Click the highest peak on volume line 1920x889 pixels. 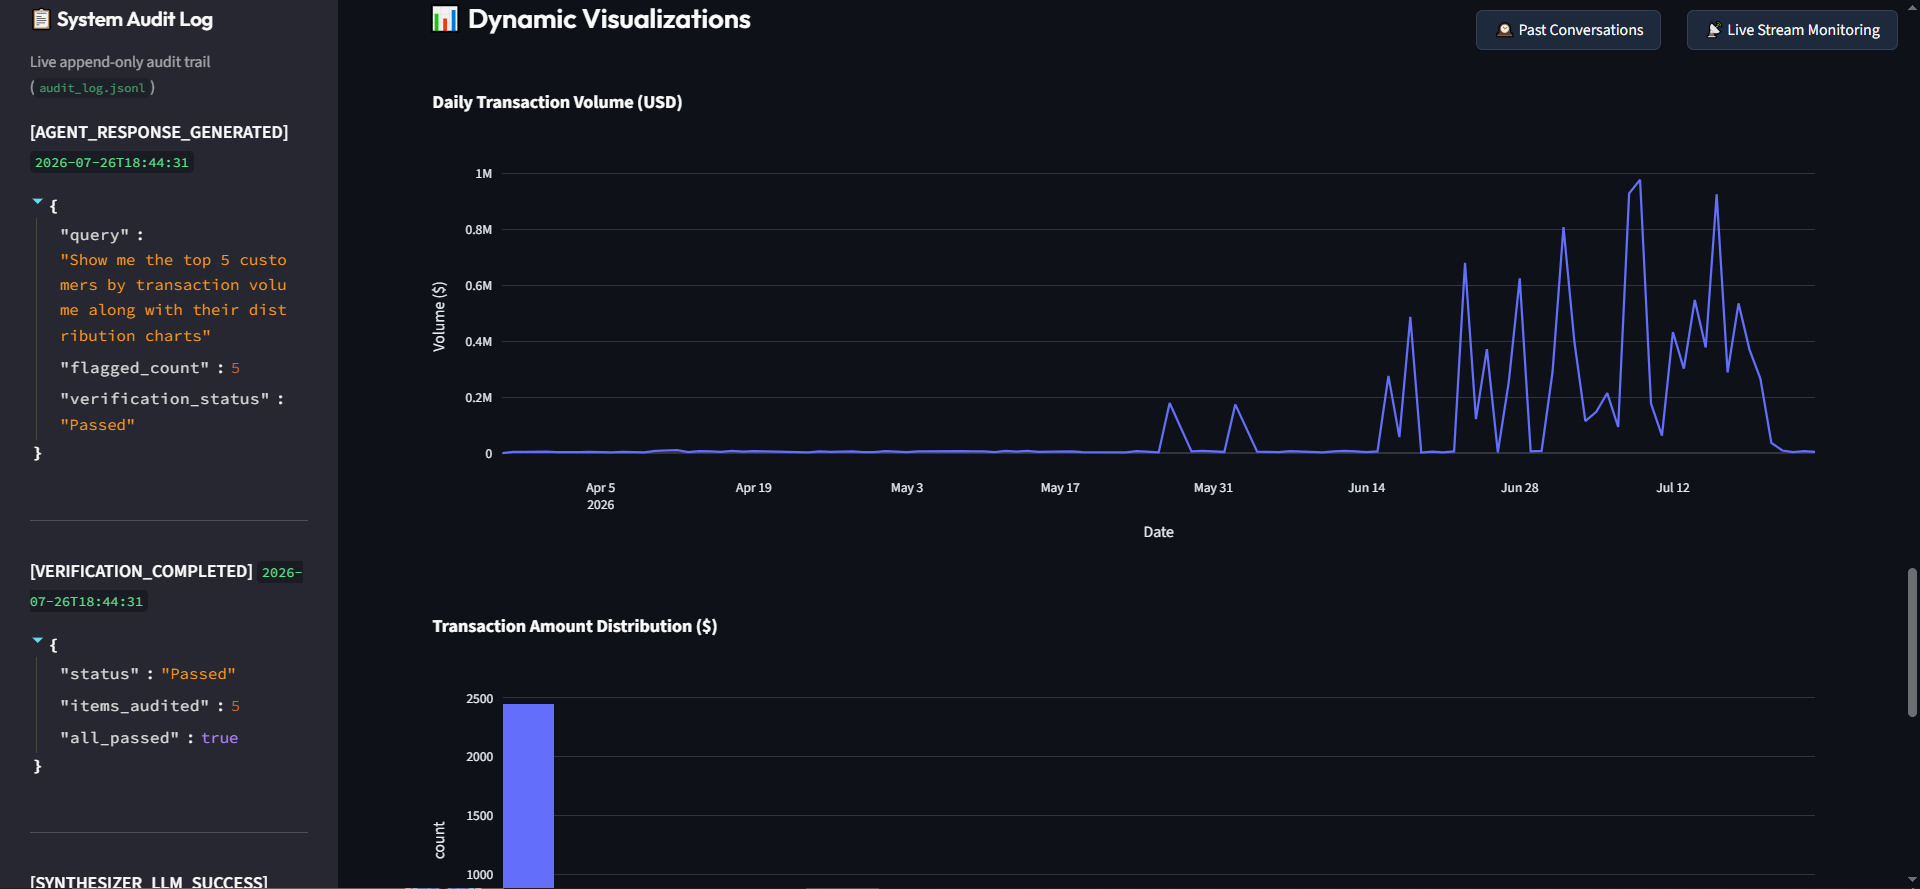tap(1639, 181)
